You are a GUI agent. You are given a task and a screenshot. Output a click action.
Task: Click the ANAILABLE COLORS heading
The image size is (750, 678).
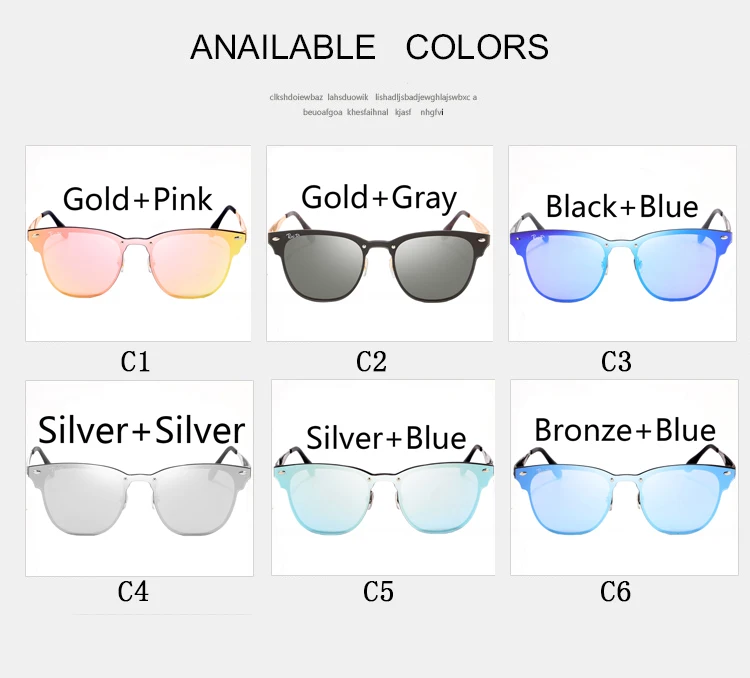pos(369,47)
